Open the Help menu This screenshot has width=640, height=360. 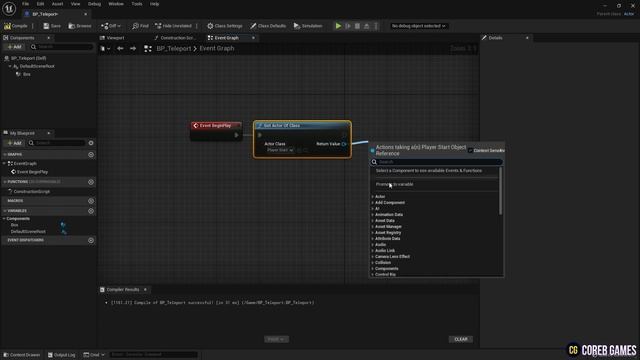[154, 4]
